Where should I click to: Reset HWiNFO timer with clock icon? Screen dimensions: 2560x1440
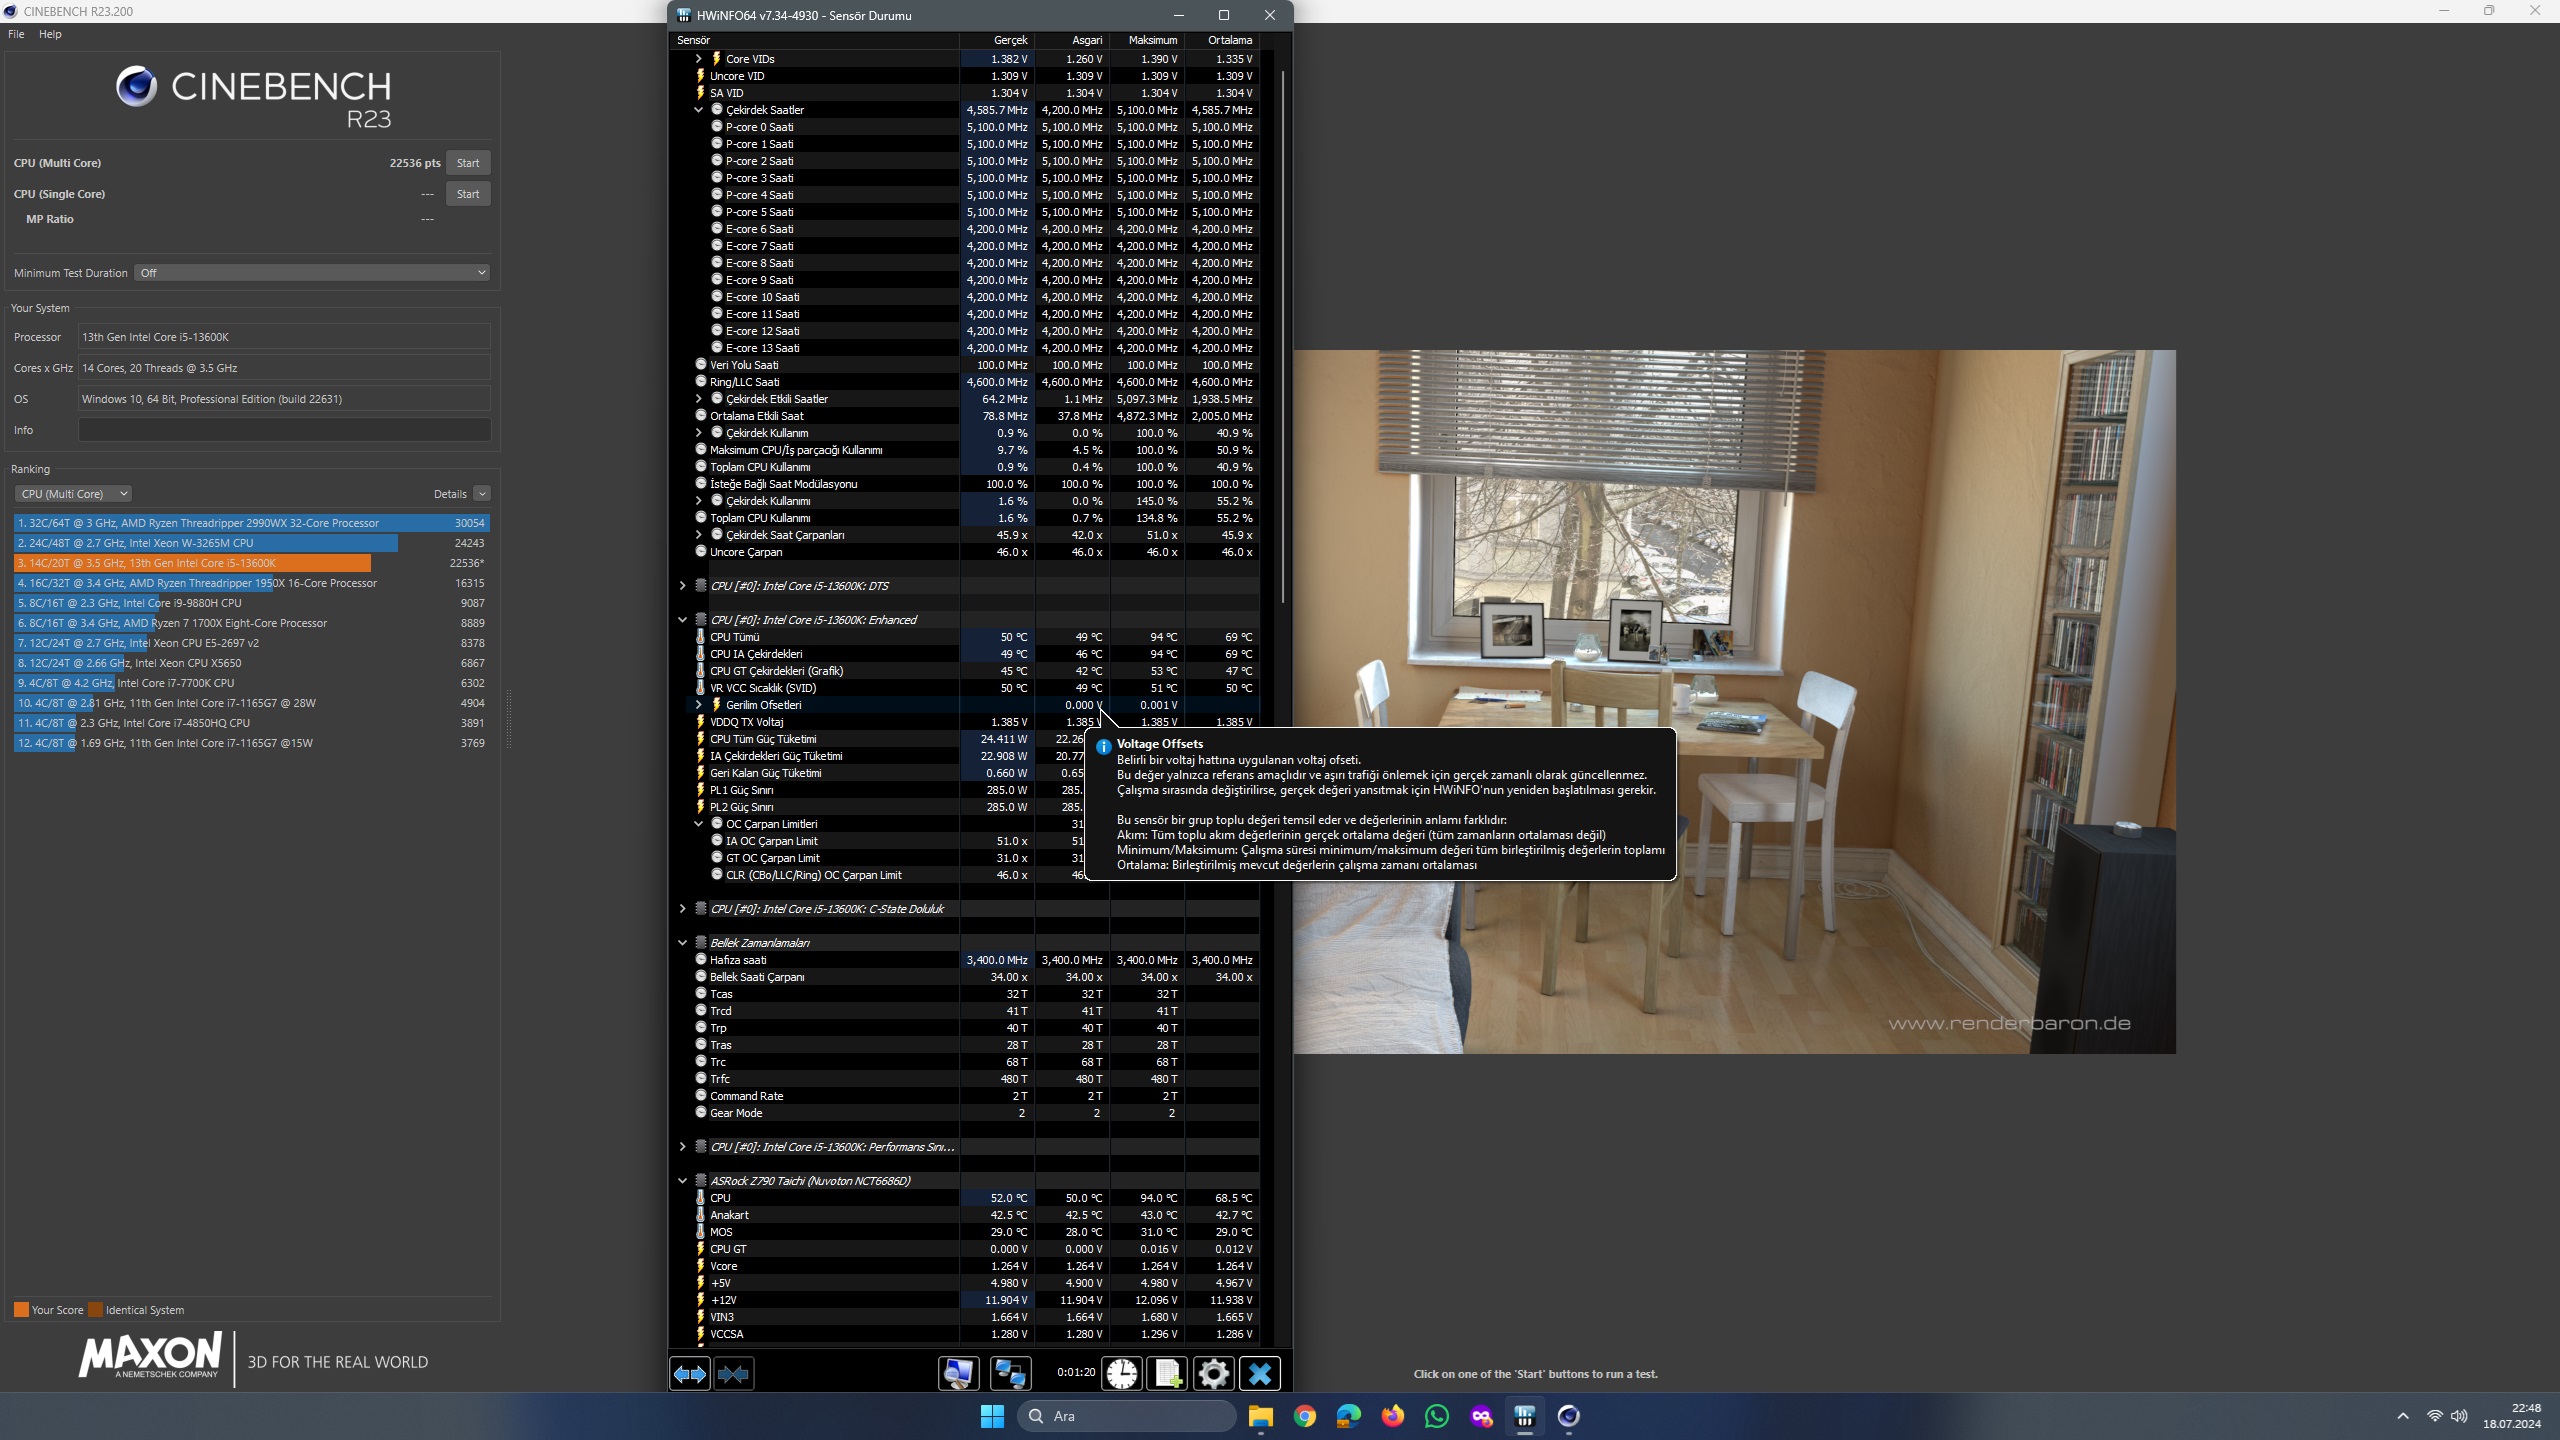1122,1374
